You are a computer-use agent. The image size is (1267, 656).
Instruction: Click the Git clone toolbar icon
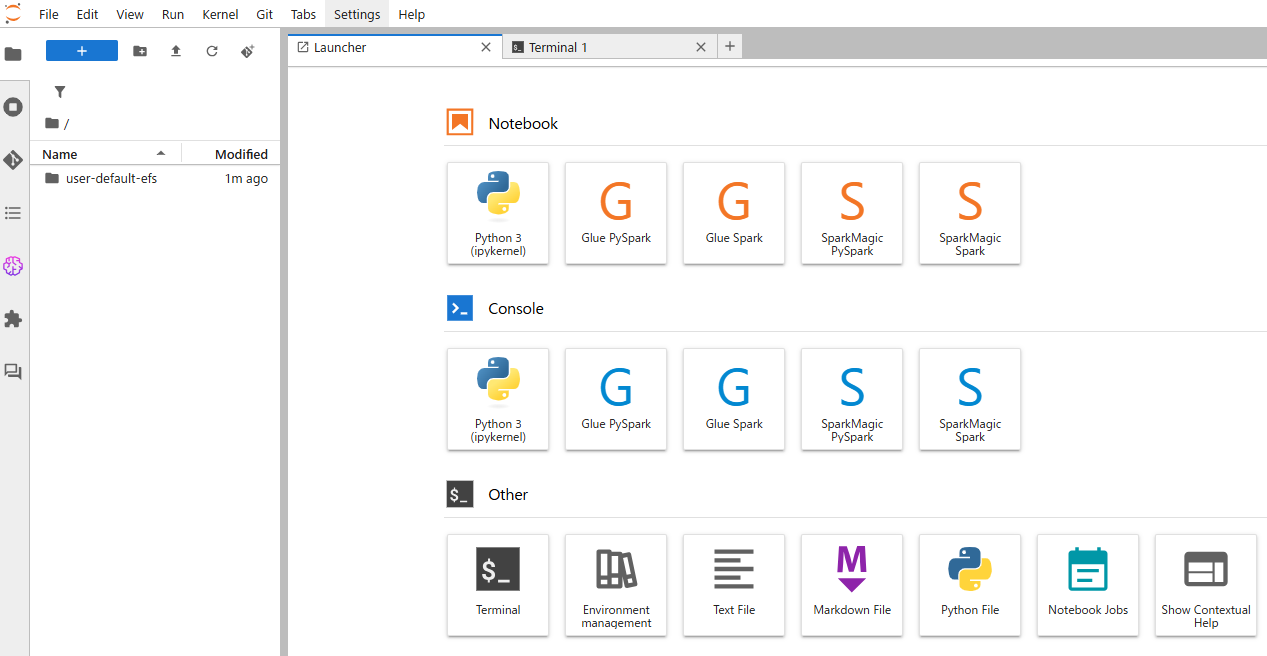coord(248,51)
